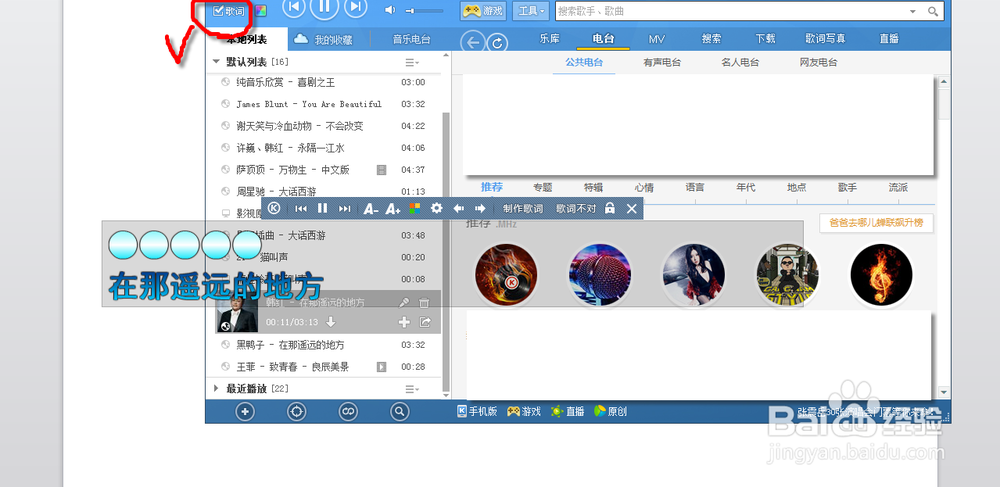Delete playing song with trash icon

coord(424,303)
